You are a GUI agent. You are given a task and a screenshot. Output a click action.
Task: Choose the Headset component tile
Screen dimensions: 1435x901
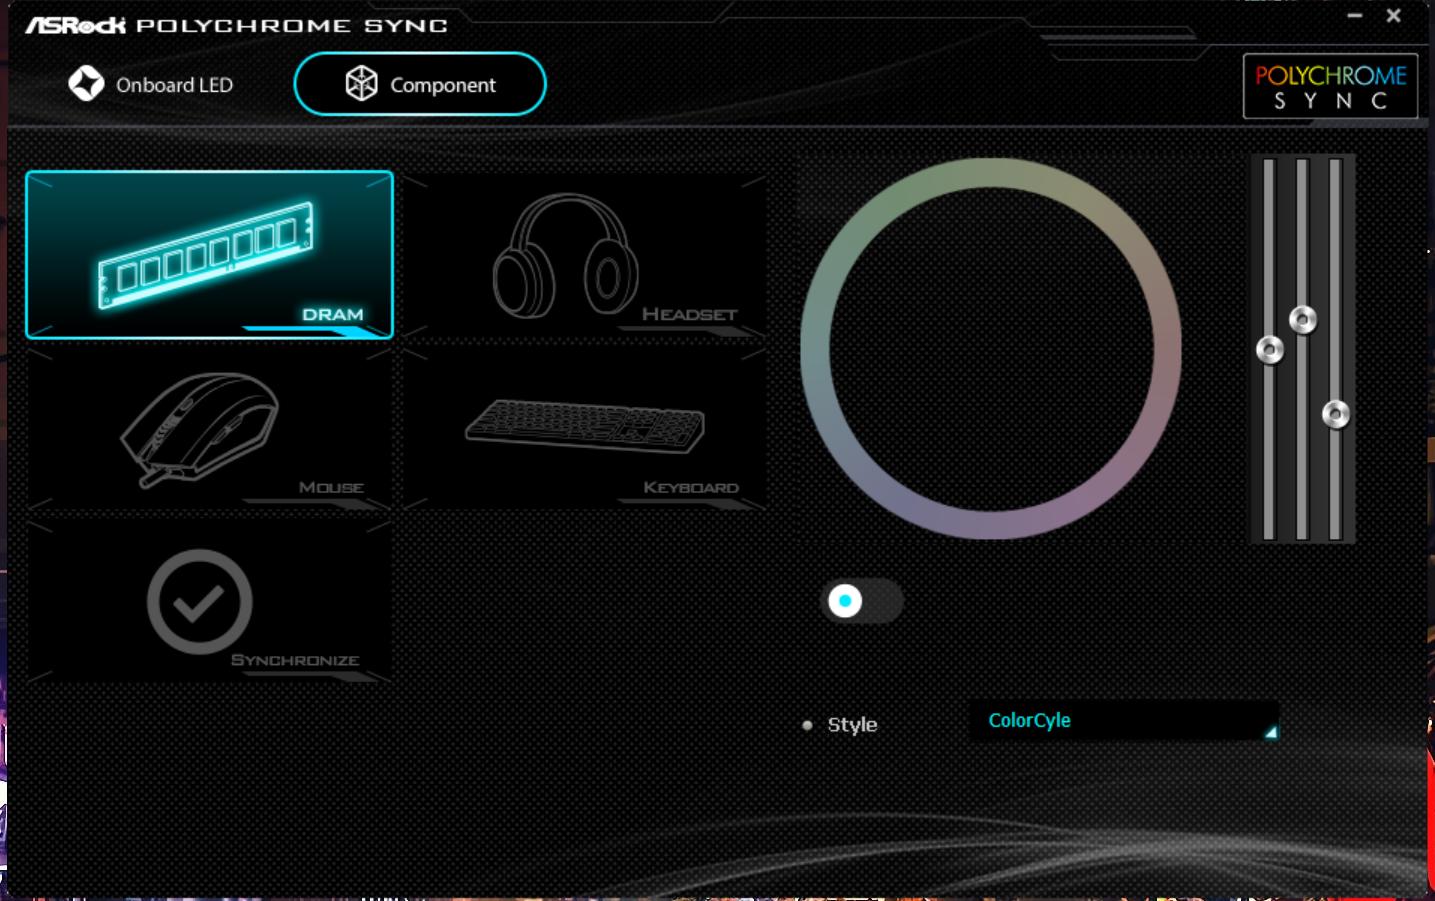pos(584,255)
